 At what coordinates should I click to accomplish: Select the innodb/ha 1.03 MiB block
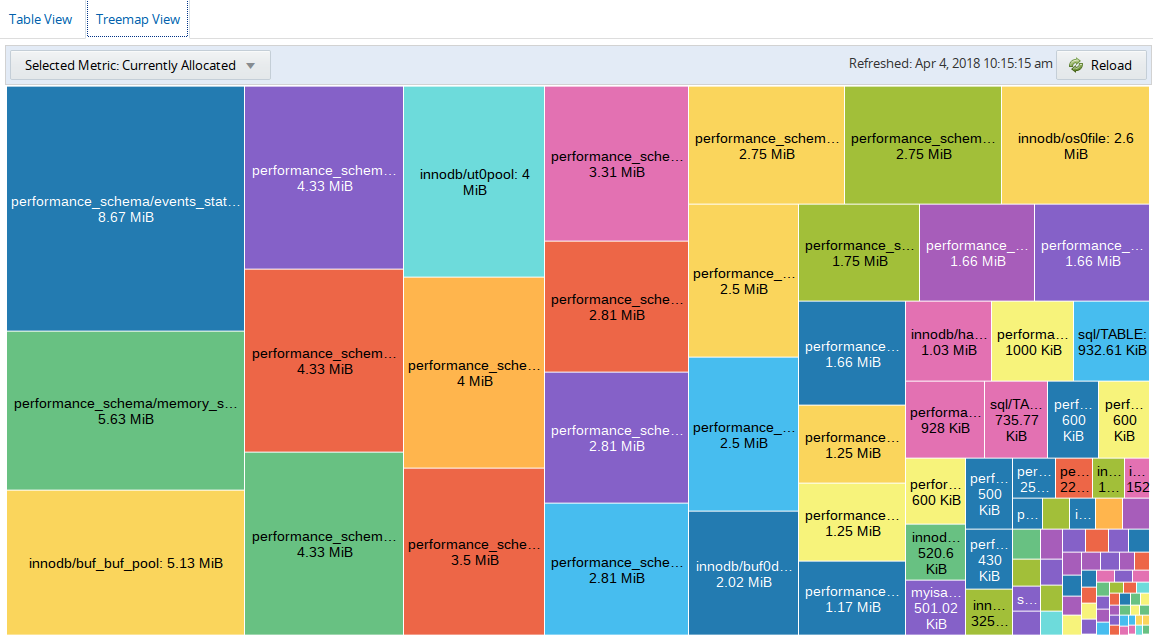pos(949,342)
